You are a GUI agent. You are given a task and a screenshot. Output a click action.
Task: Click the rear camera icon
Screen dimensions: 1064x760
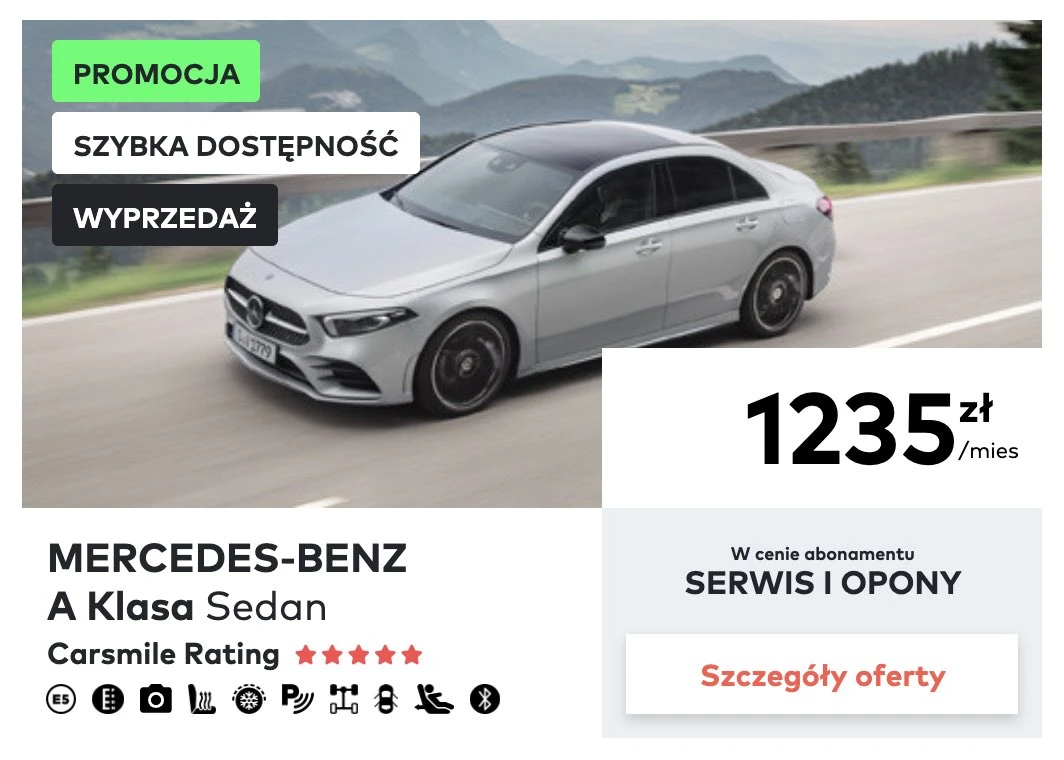[x=155, y=699]
